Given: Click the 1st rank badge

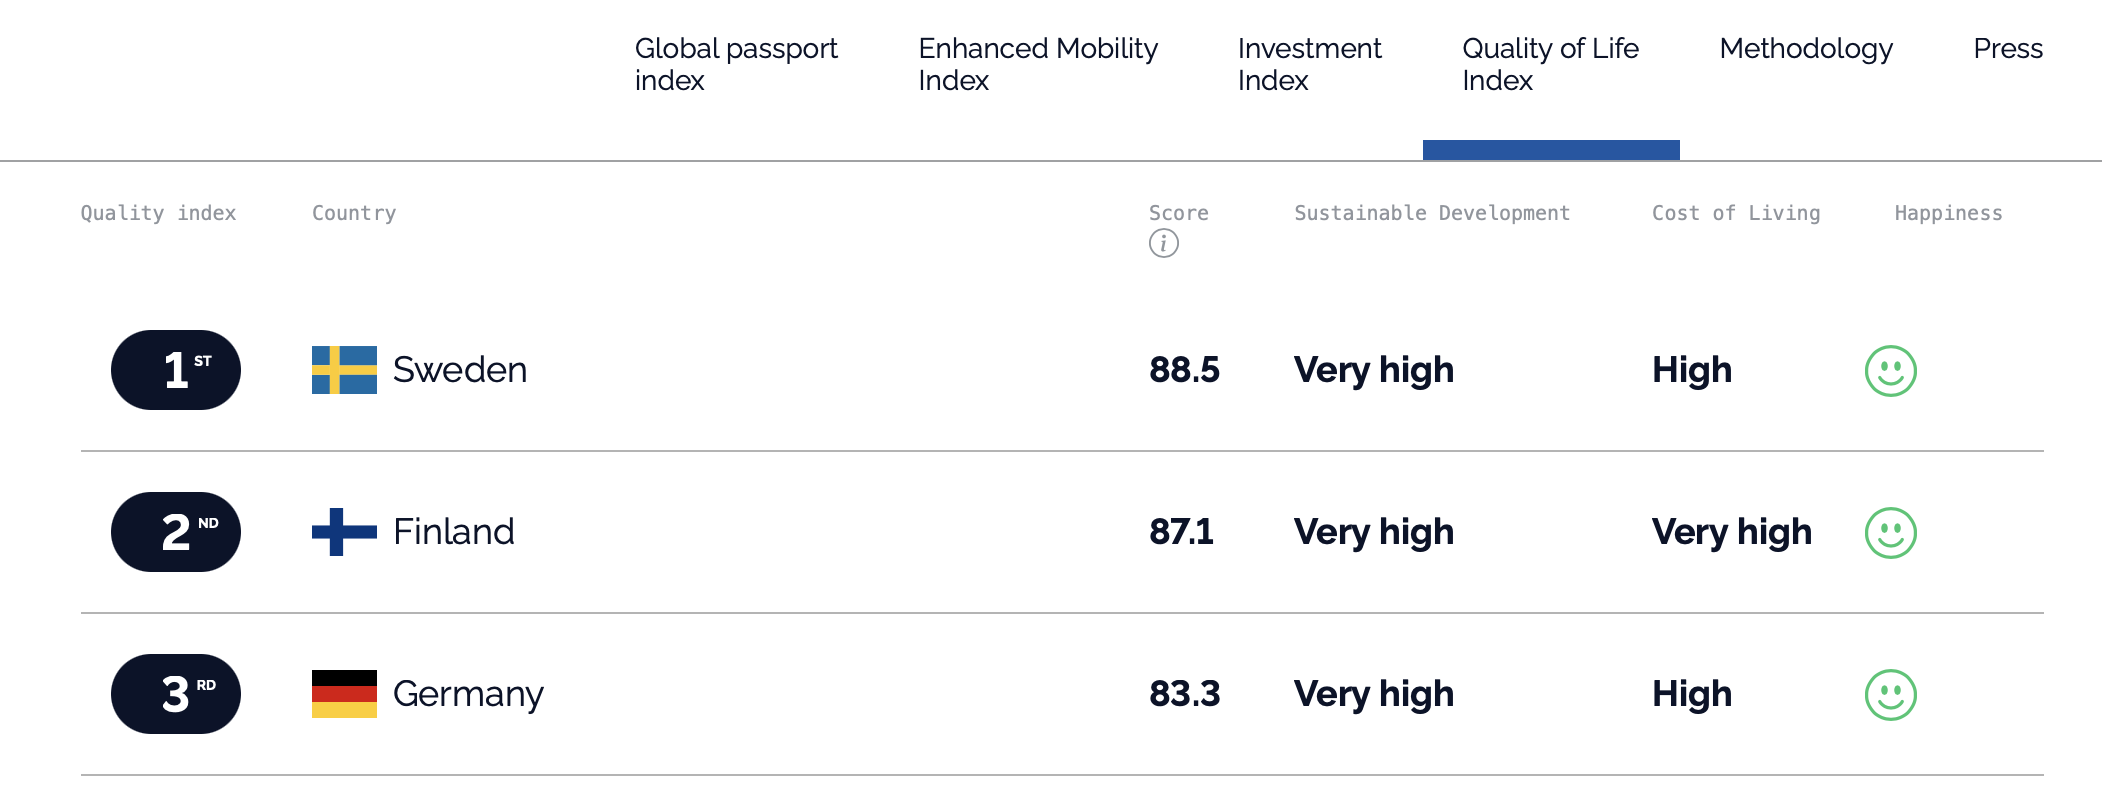Looking at the screenshot, I should (x=176, y=370).
